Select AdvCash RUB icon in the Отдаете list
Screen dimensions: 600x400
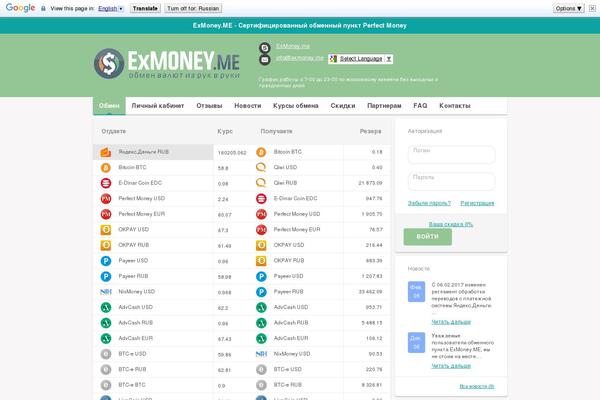pyautogui.click(x=106, y=323)
